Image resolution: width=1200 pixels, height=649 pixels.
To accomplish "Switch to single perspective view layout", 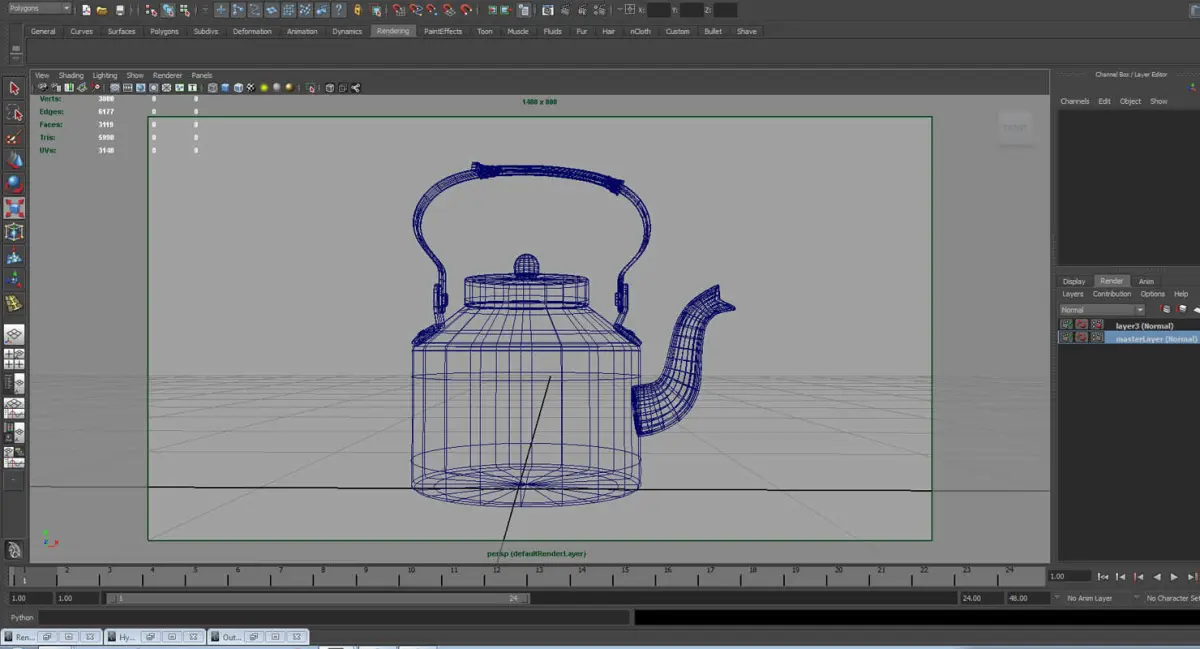I will (14, 335).
